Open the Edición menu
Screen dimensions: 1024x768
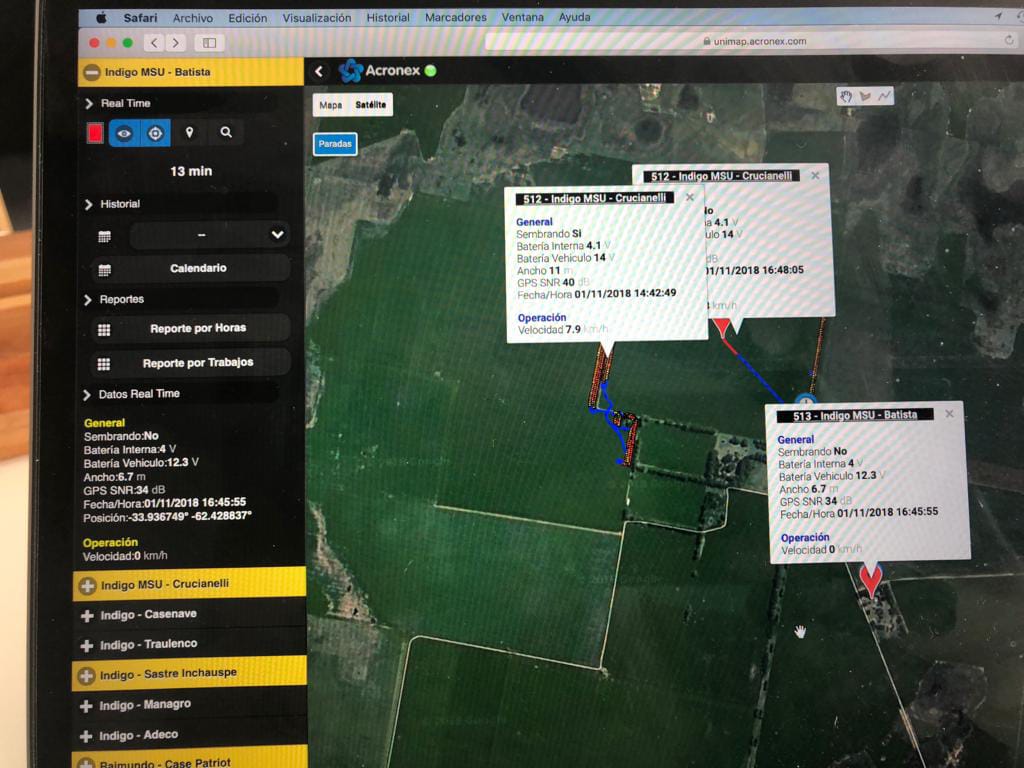click(x=248, y=18)
